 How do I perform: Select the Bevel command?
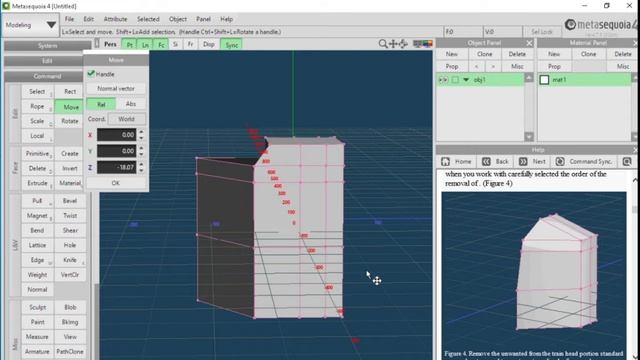70,201
